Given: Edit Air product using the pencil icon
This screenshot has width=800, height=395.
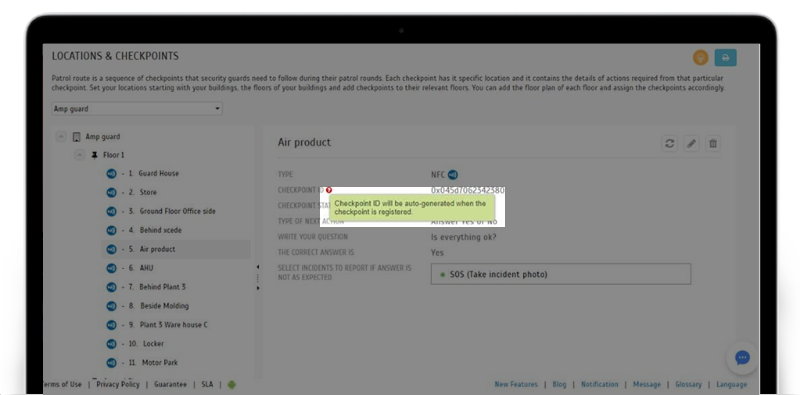Looking at the screenshot, I should pyautogui.click(x=691, y=143).
